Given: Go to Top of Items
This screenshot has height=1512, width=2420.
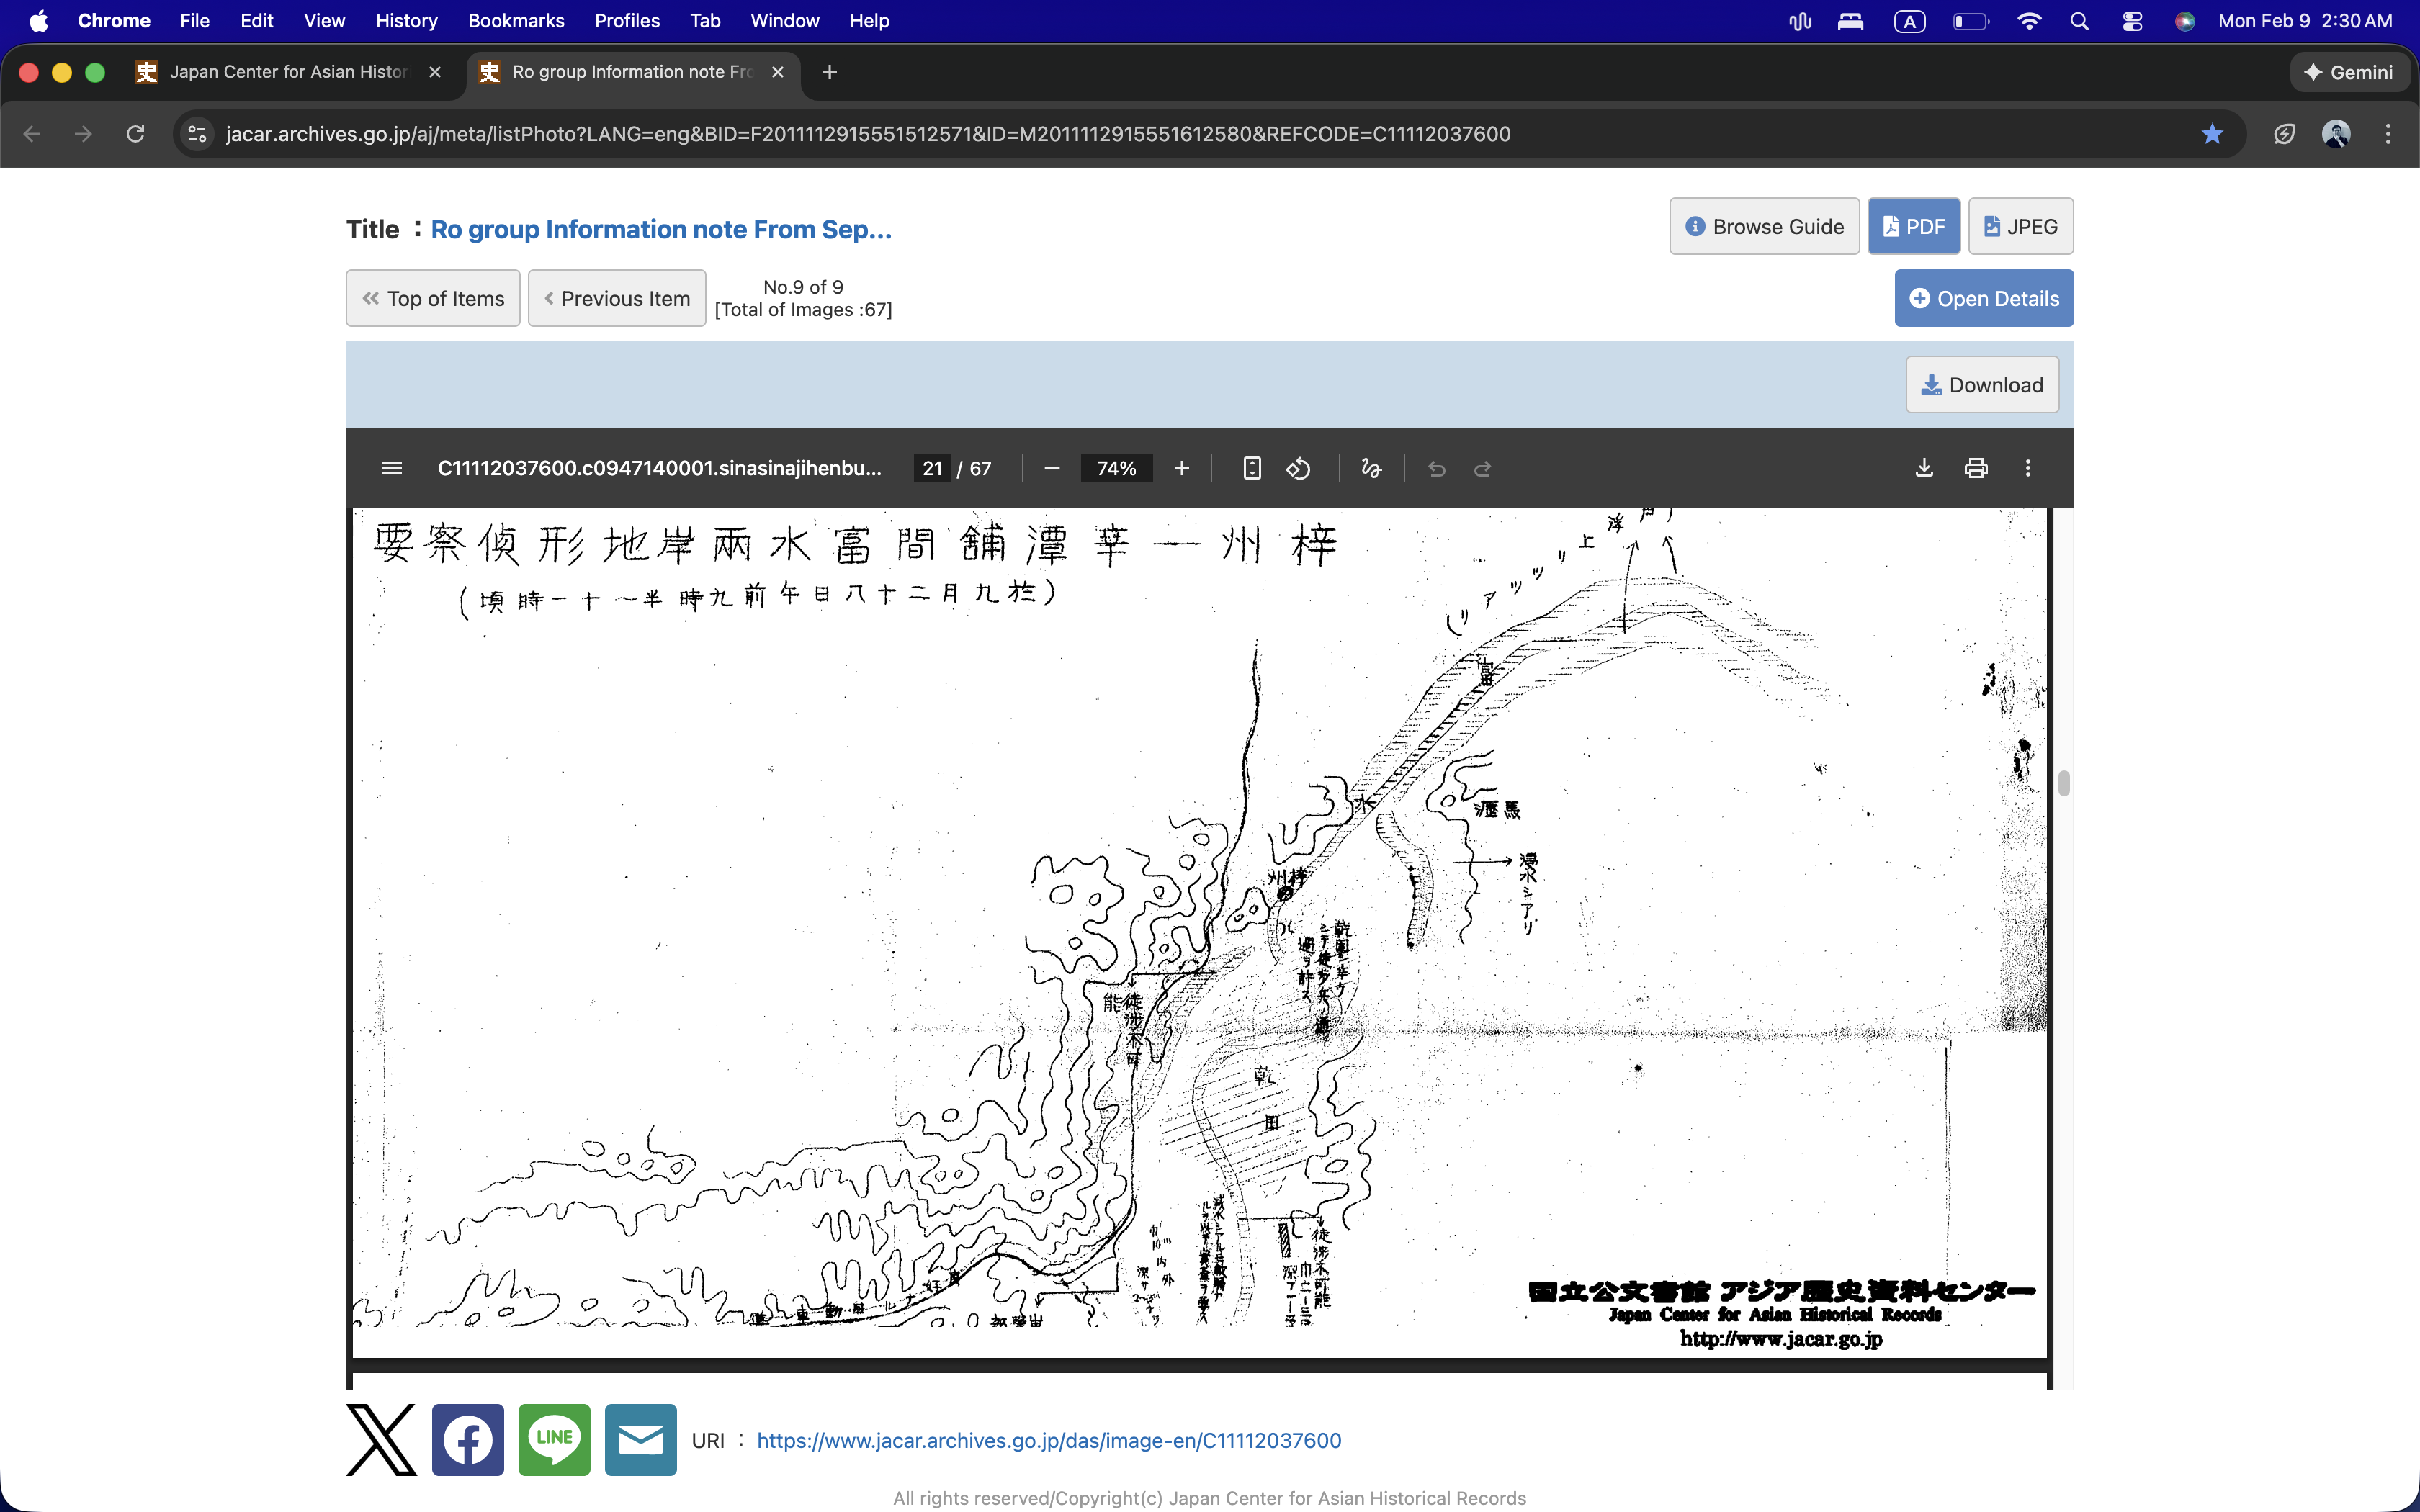Looking at the screenshot, I should click(x=433, y=298).
